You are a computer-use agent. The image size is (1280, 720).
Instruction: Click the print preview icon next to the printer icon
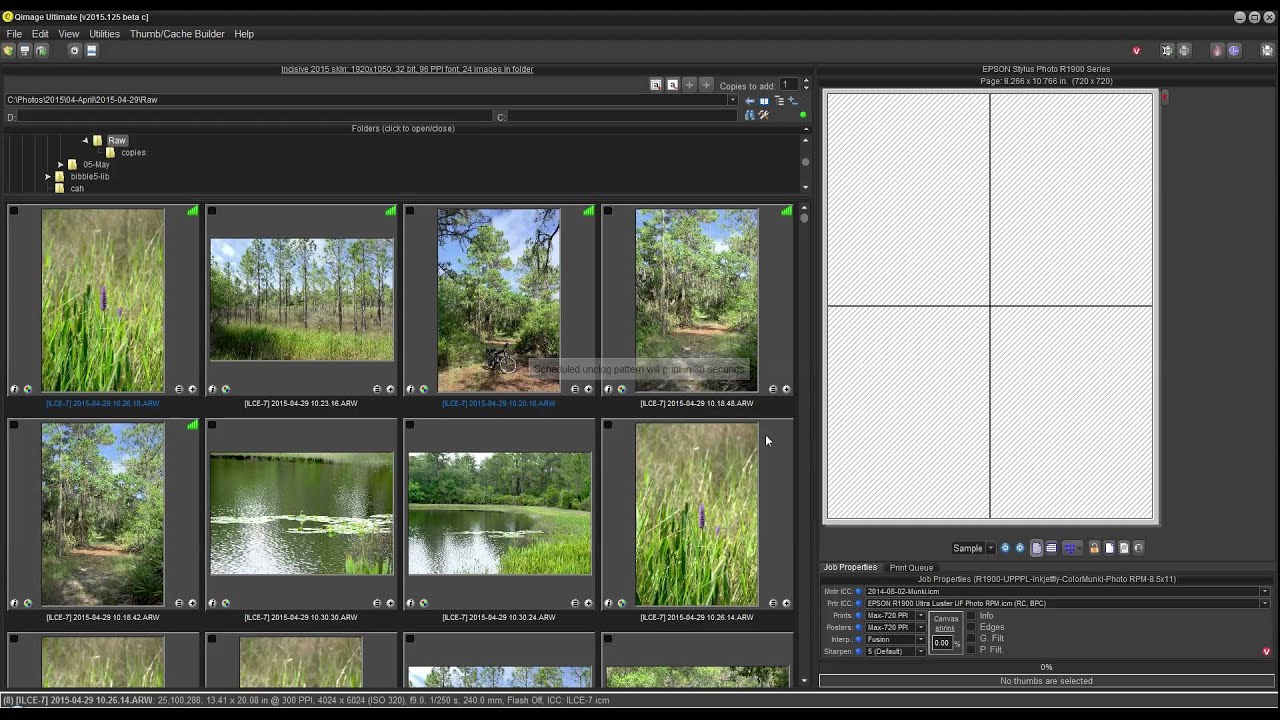(1166, 51)
